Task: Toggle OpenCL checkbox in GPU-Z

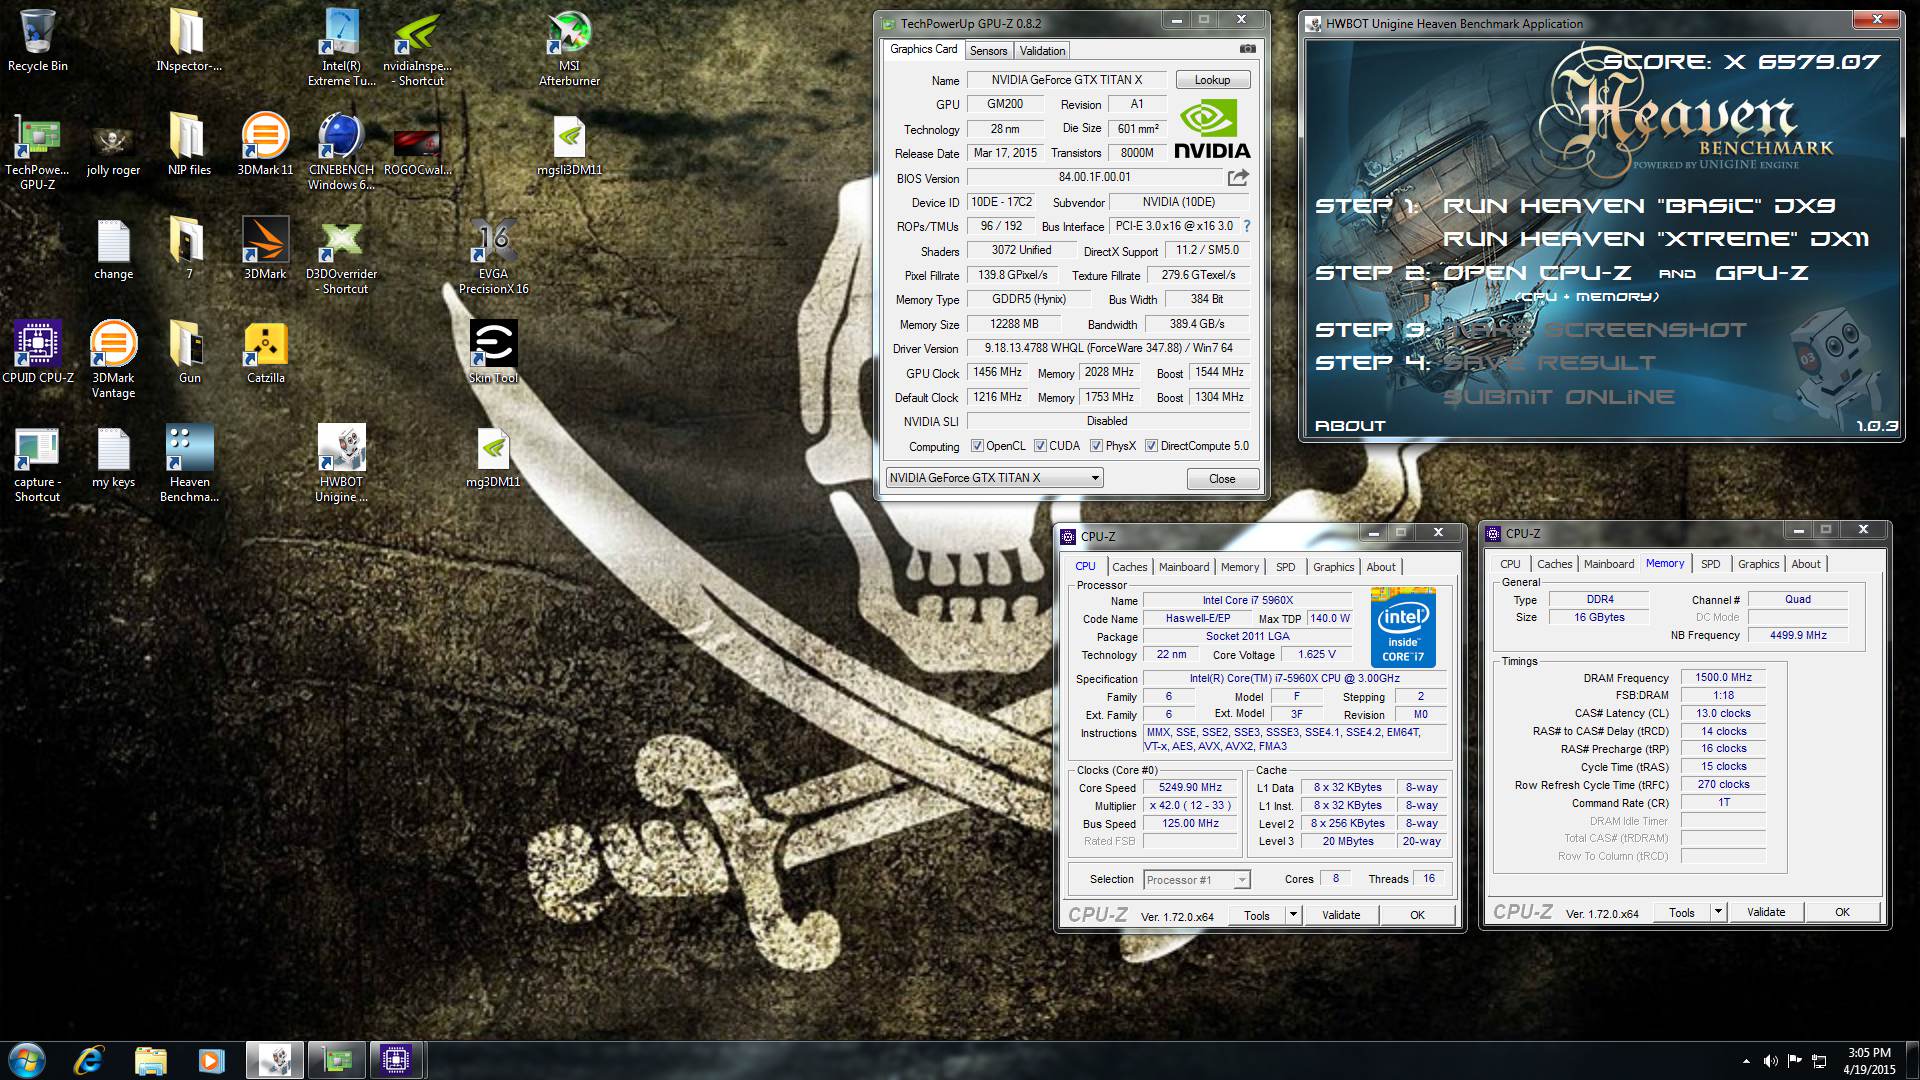Action: (977, 446)
